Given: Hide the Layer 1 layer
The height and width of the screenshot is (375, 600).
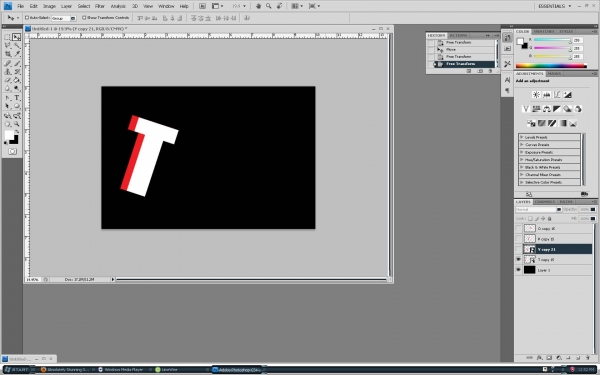Looking at the screenshot, I should pyautogui.click(x=518, y=270).
